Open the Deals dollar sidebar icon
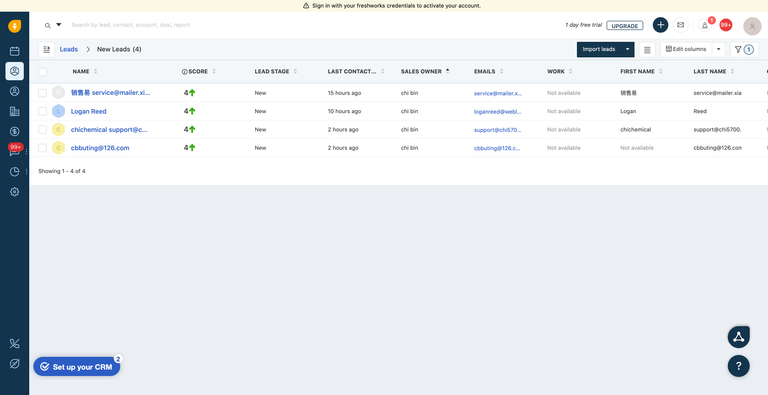The image size is (768, 395). tap(15, 131)
